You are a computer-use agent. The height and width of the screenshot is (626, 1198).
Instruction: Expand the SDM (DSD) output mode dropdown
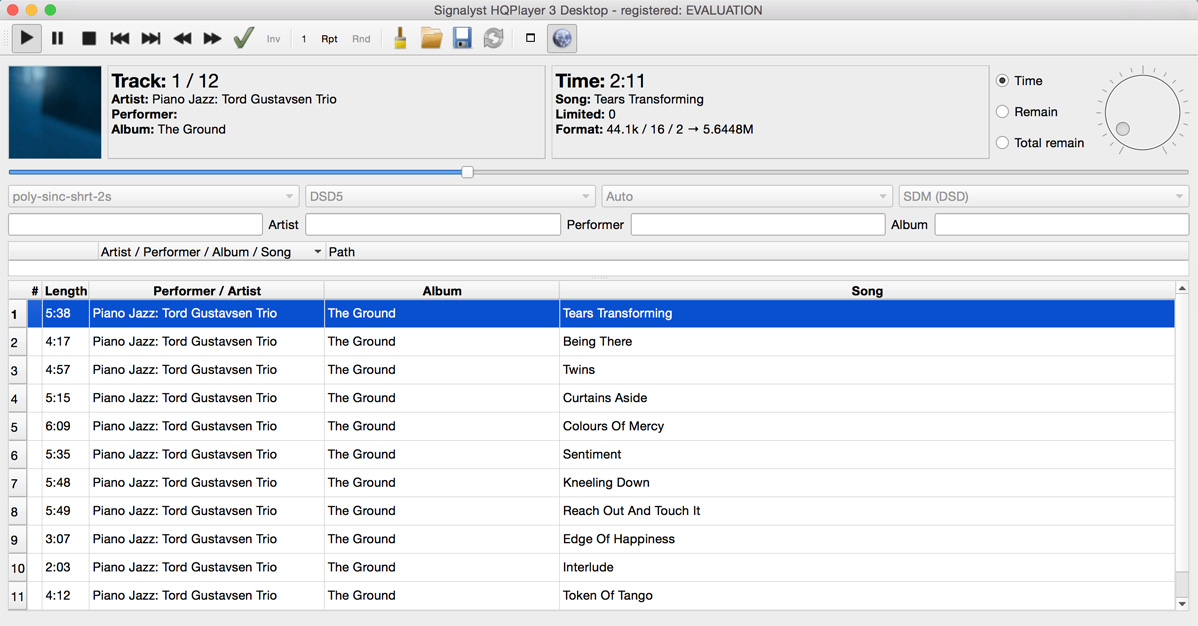pos(1043,197)
